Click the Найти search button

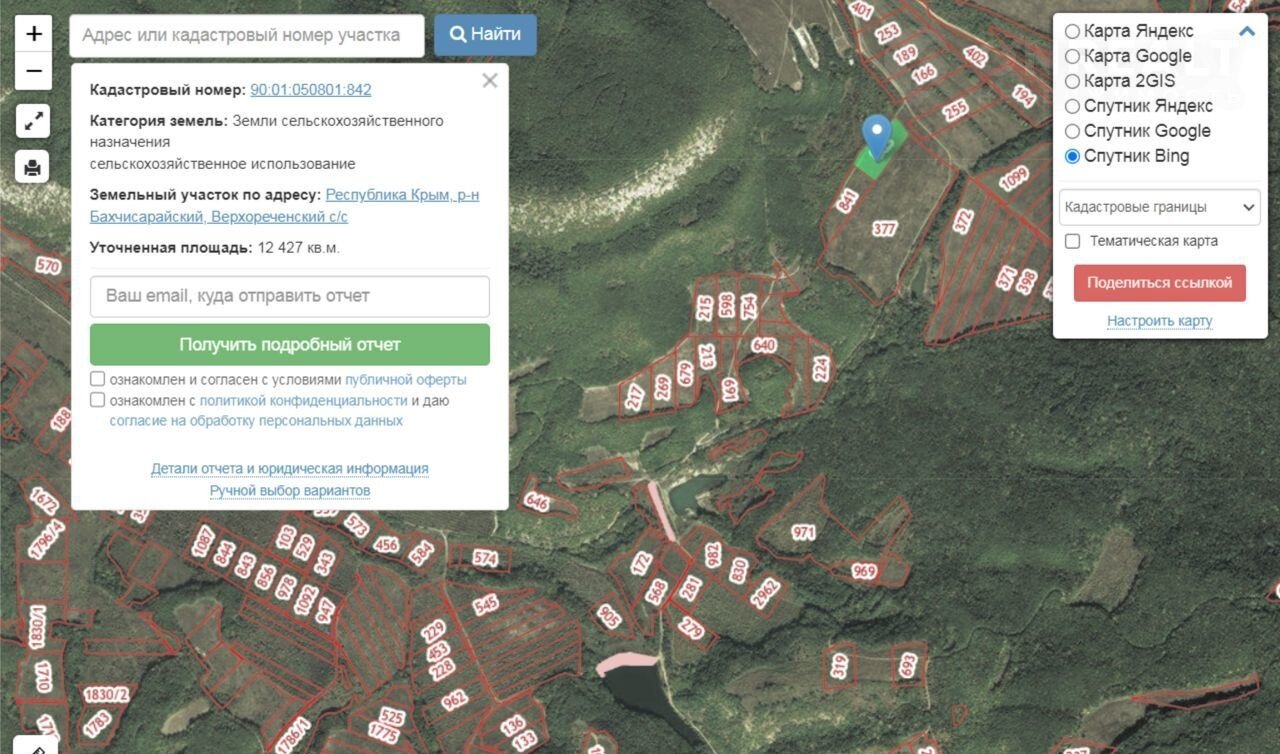point(485,35)
